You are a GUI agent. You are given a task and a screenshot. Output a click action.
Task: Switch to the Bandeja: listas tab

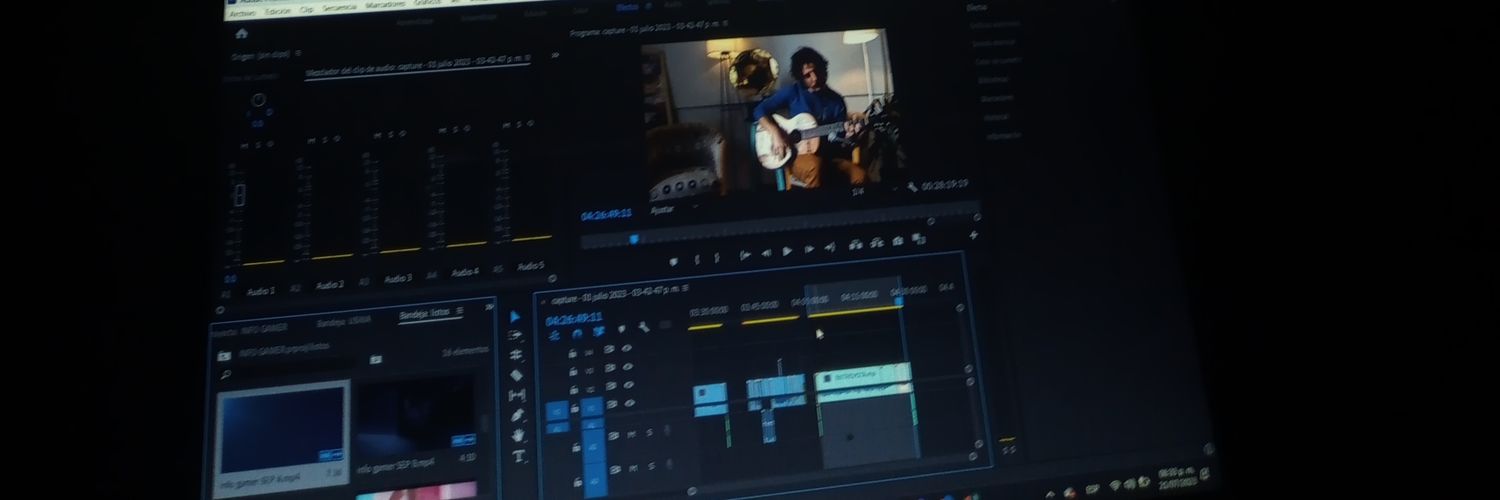pyautogui.click(x=425, y=315)
